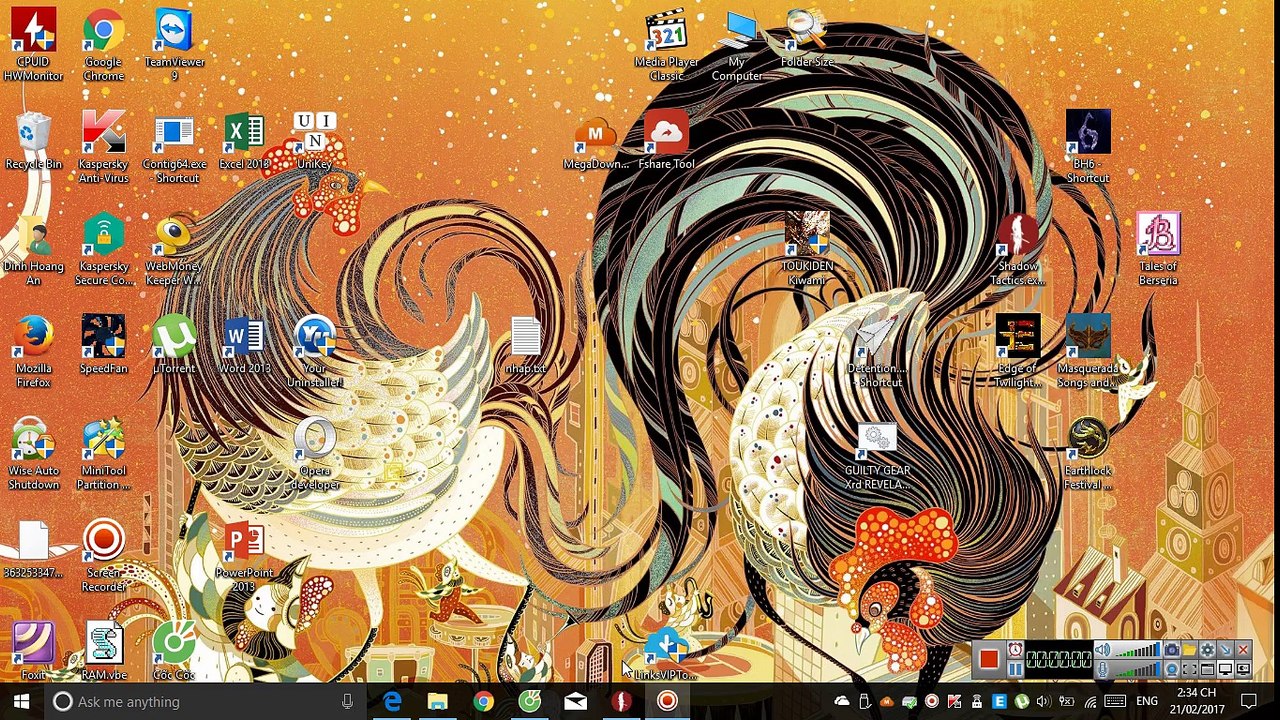Viewport: 1280px width, 720px height.
Task: Select the Edge of Twilight icon
Action: pyautogui.click(x=1018, y=352)
